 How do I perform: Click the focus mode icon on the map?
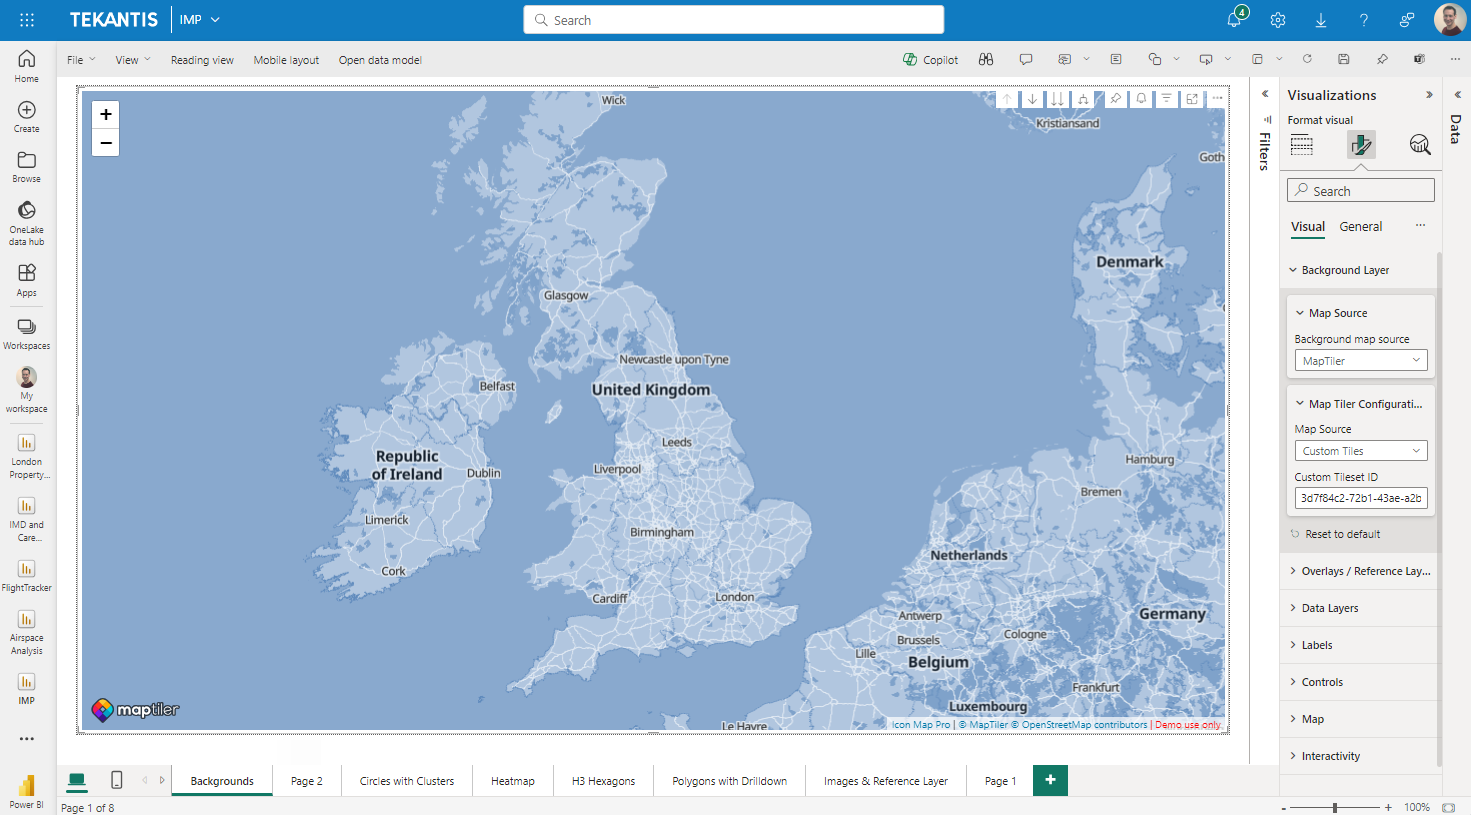pyautogui.click(x=1191, y=98)
